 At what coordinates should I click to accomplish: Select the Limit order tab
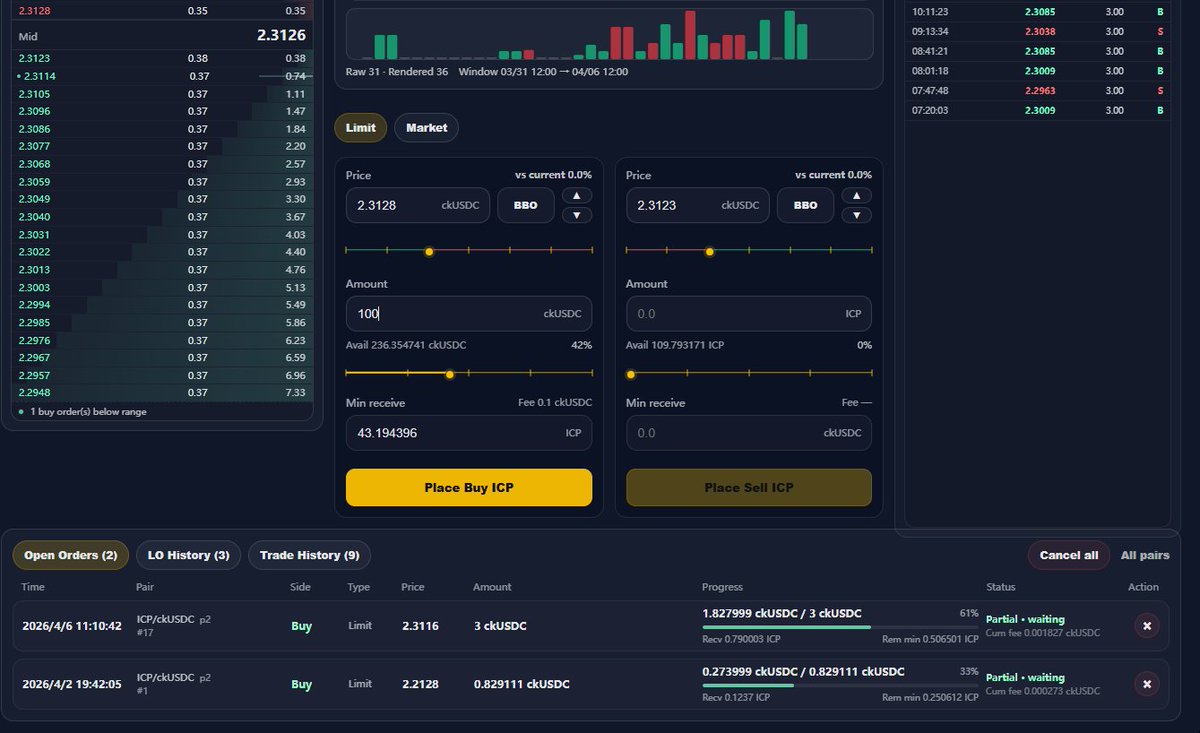point(360,127)
